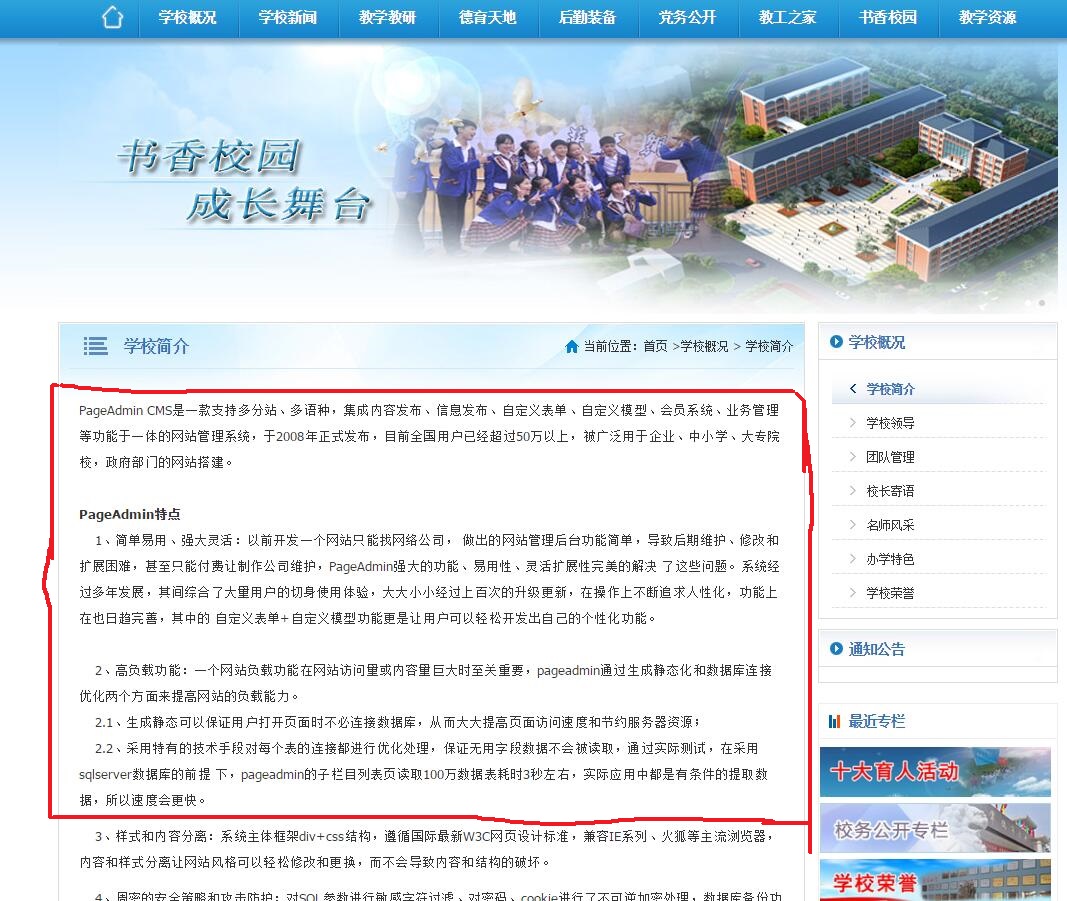The image size is (1067, 901).
Task: Click the home icon in the navigation bar
Action: [x=112, y=17]
